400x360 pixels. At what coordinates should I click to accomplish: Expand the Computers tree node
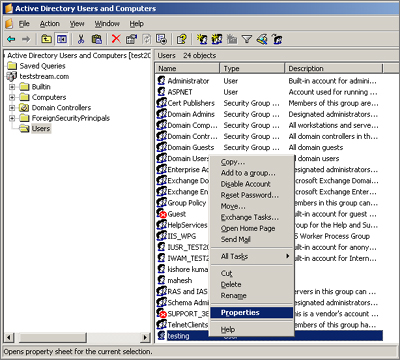click(12, 97)
